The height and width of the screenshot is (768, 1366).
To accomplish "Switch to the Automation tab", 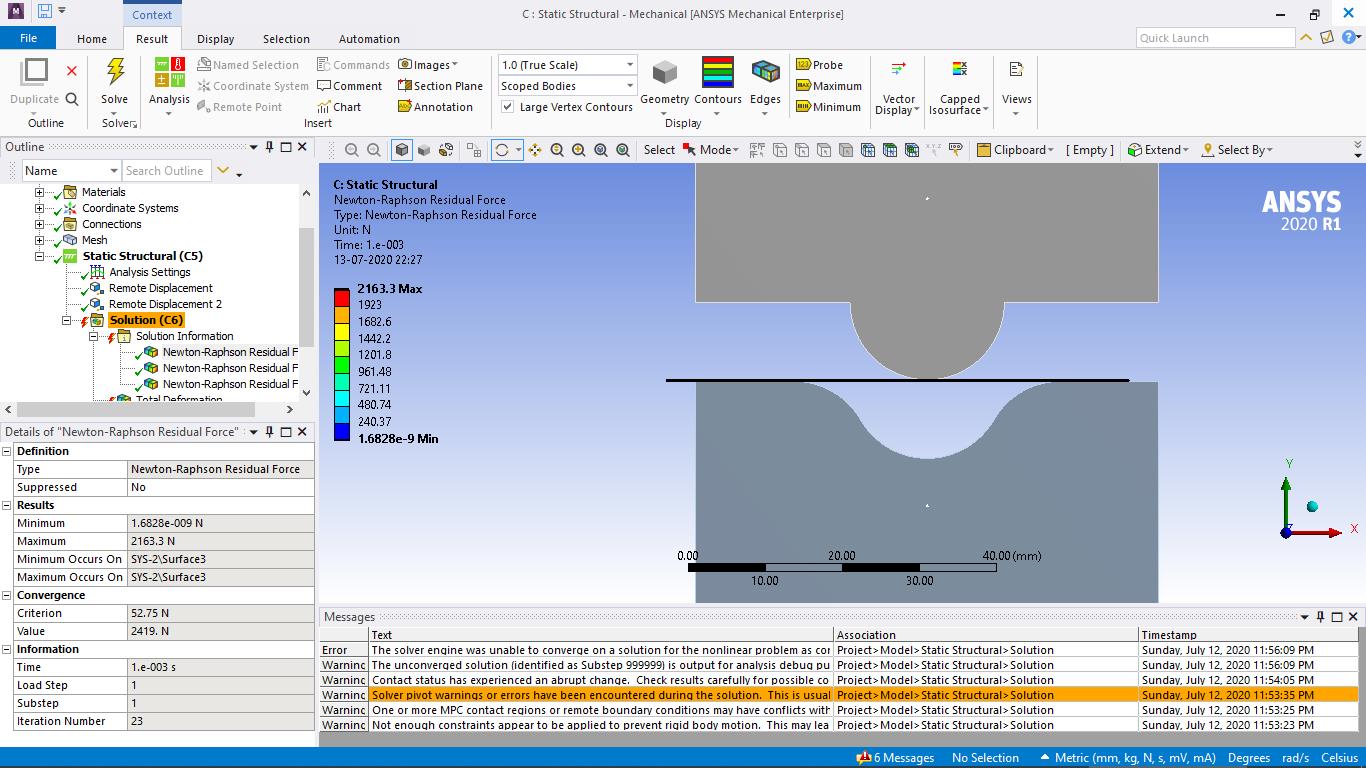I will [x=369, y=39].
